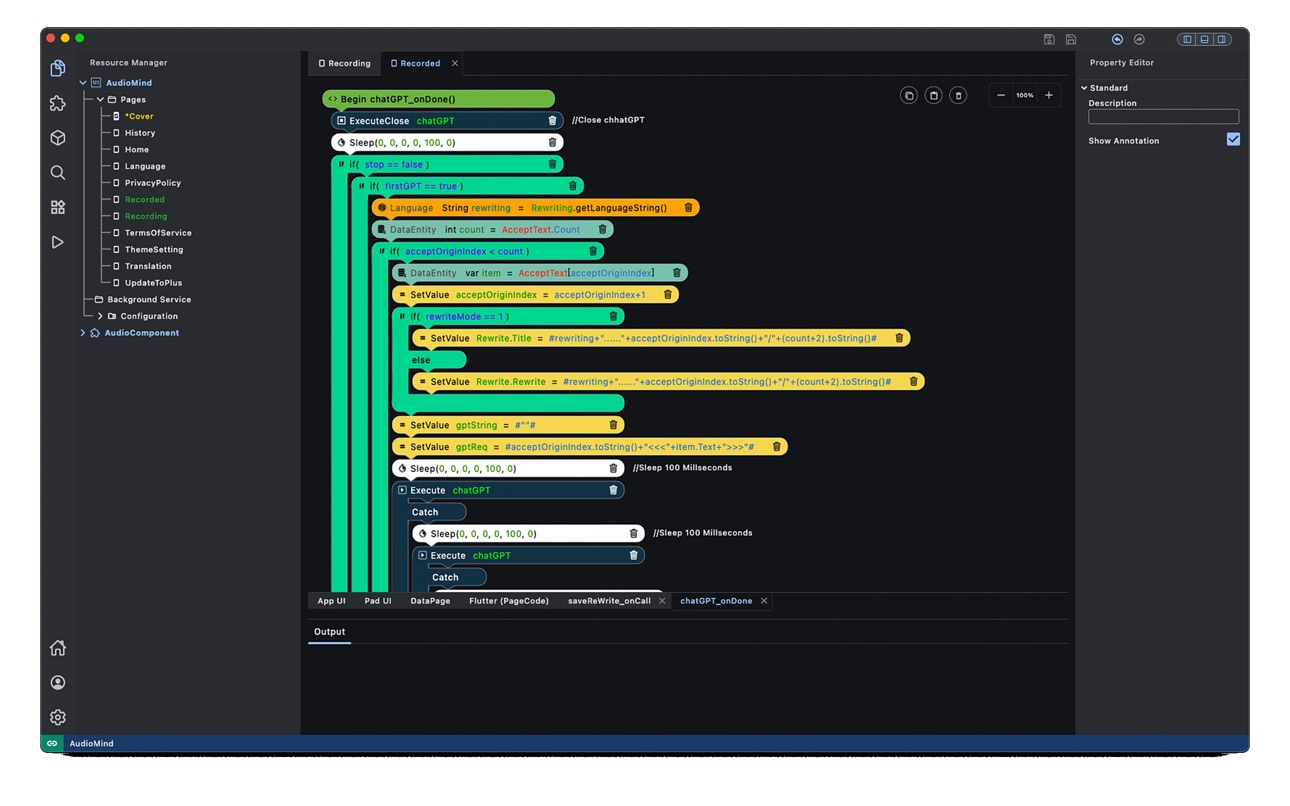Click the 100% zoom level indicator
The width and height of the screenshot is (1290, 806).
(x=1025, y=96)
